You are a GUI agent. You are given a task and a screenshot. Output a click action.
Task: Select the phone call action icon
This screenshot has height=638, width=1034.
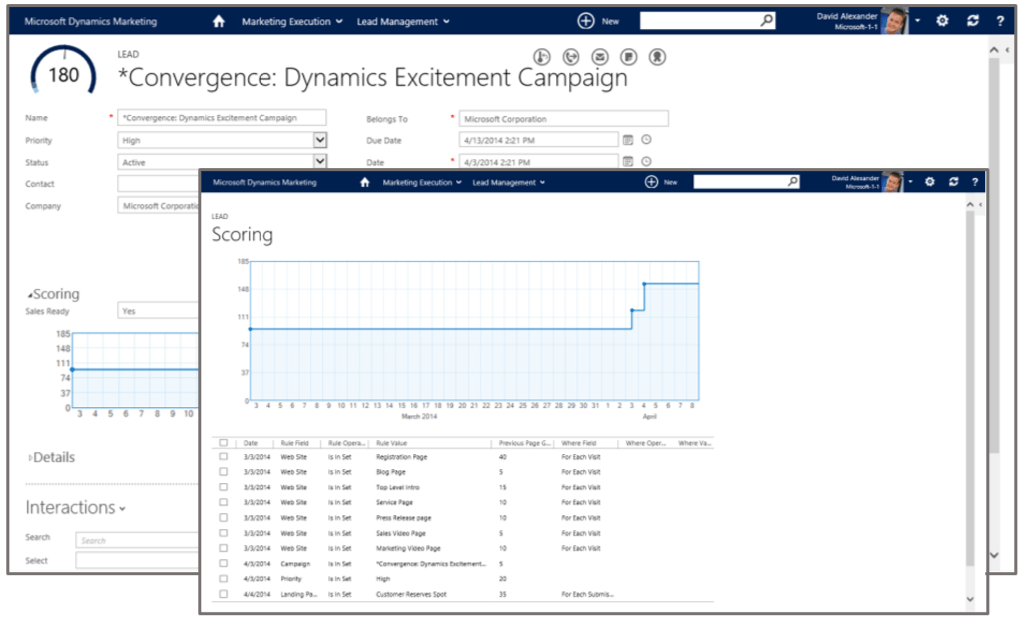(571, 57)
